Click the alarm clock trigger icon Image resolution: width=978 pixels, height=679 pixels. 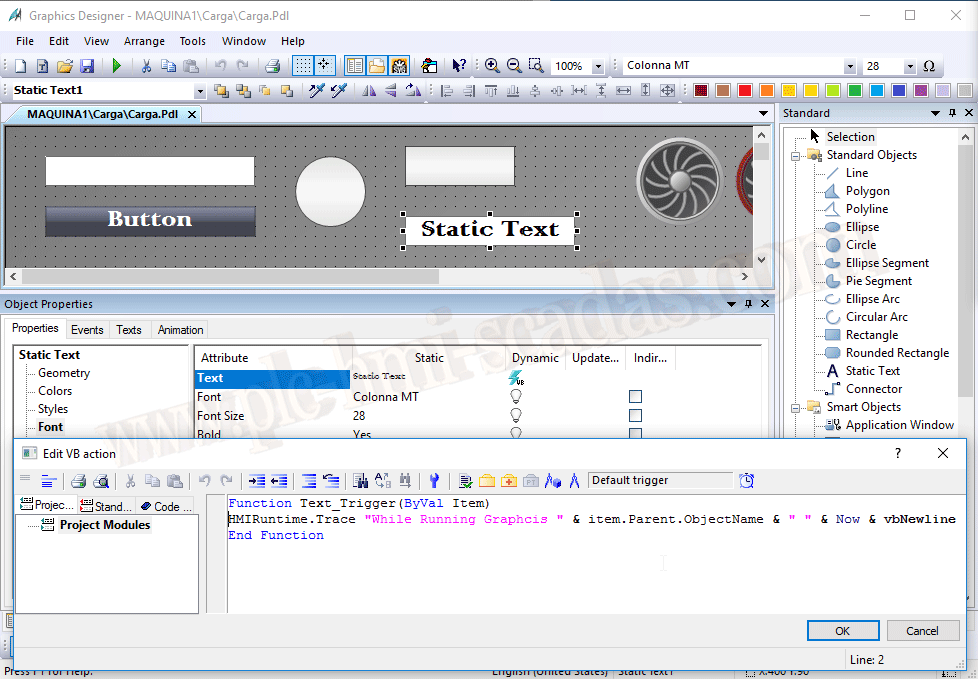[746, 480]
